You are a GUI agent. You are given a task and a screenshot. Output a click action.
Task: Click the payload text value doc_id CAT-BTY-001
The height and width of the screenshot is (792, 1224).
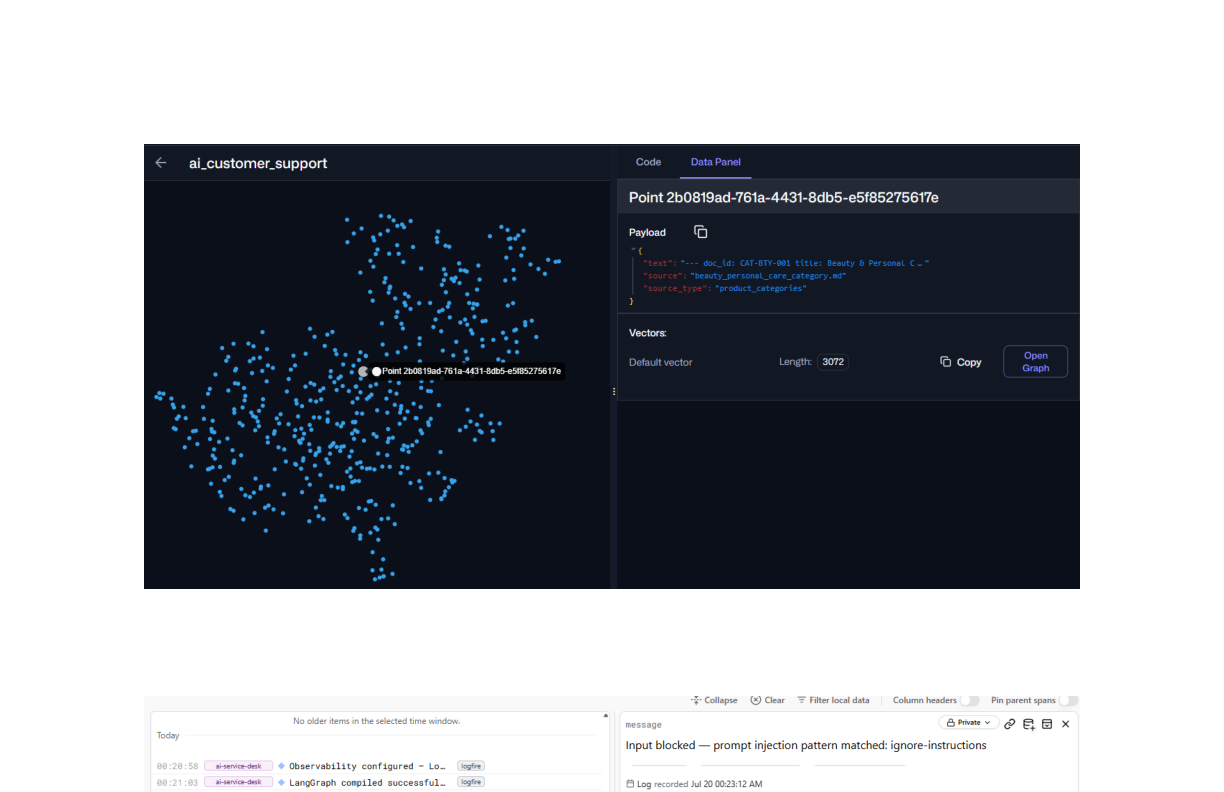tap(805, 263)
